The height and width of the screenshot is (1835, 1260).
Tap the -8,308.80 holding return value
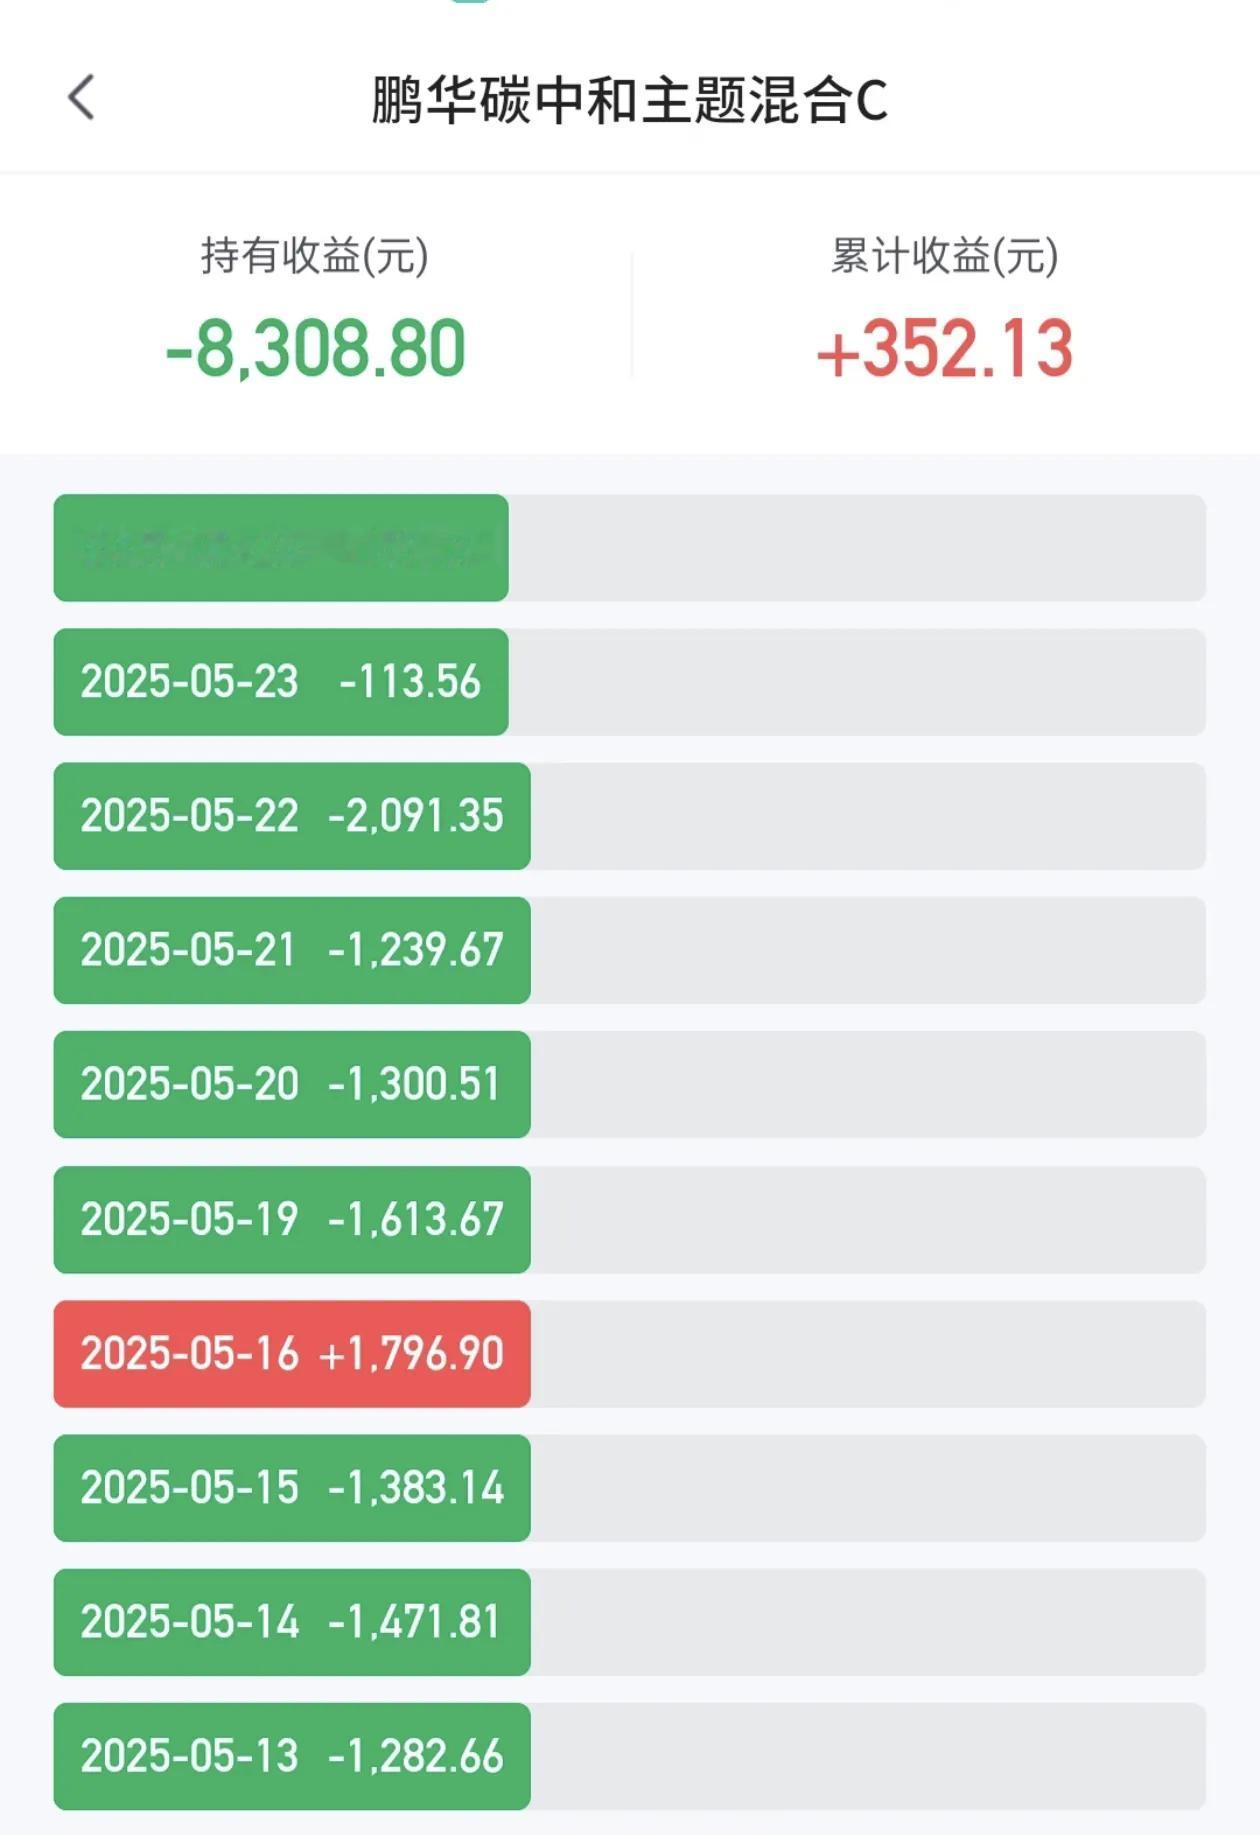pyautogui.click(x=316, y=348)
